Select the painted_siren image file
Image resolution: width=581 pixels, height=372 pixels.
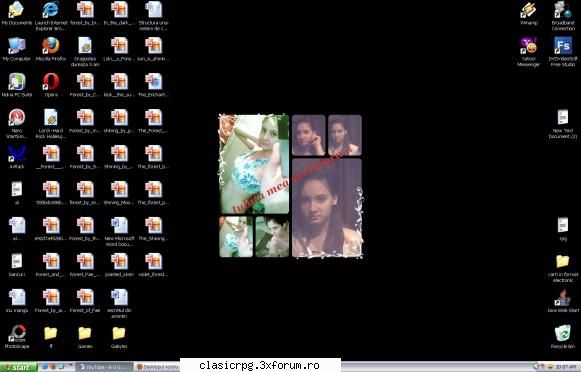[119, 265]
